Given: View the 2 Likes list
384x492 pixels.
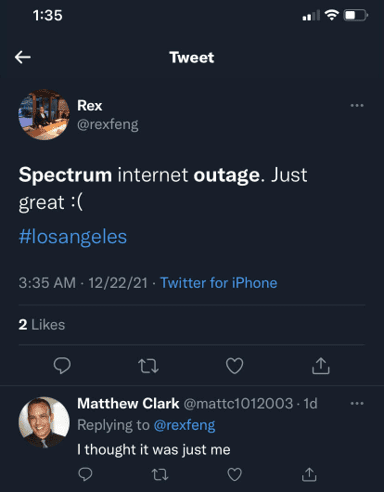Looking at the screenshot, I should coord(42,325).
